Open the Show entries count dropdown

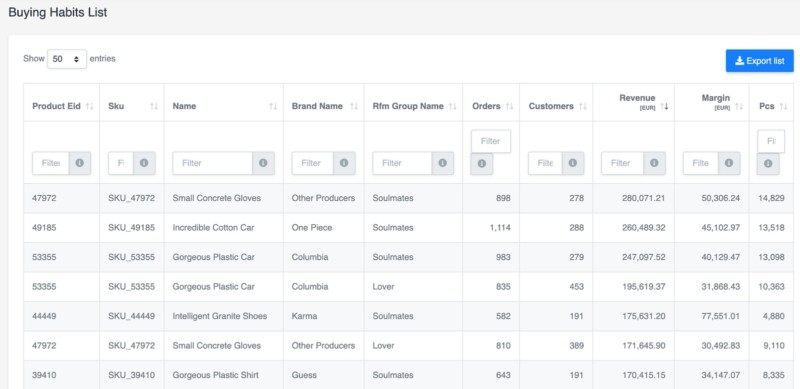[67, 59]
